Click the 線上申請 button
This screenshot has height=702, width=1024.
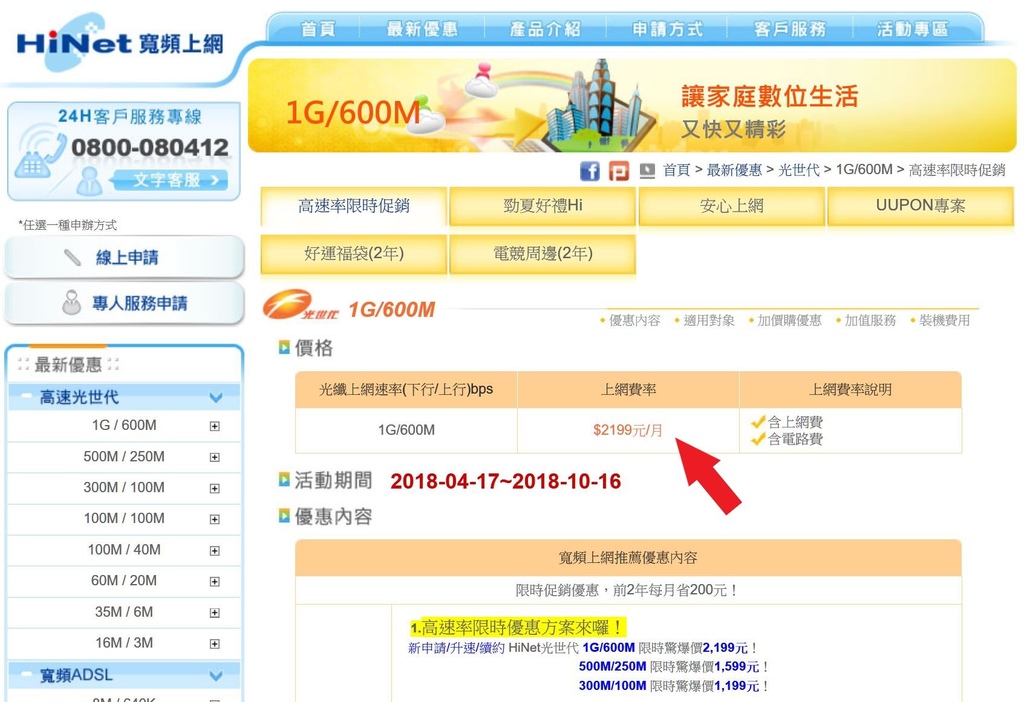124,257
